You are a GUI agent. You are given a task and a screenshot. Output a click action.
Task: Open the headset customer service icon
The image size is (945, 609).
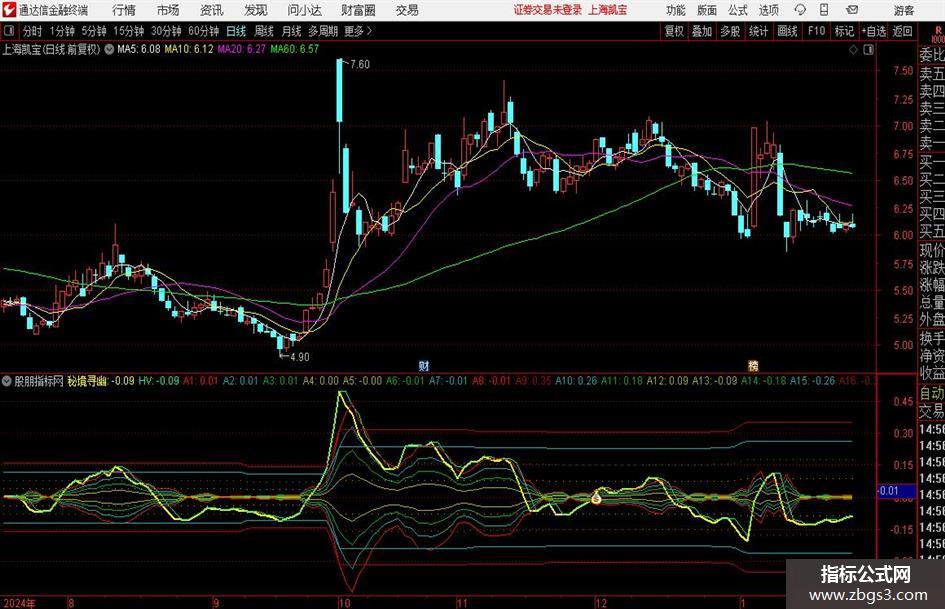(x=800, y=10)
